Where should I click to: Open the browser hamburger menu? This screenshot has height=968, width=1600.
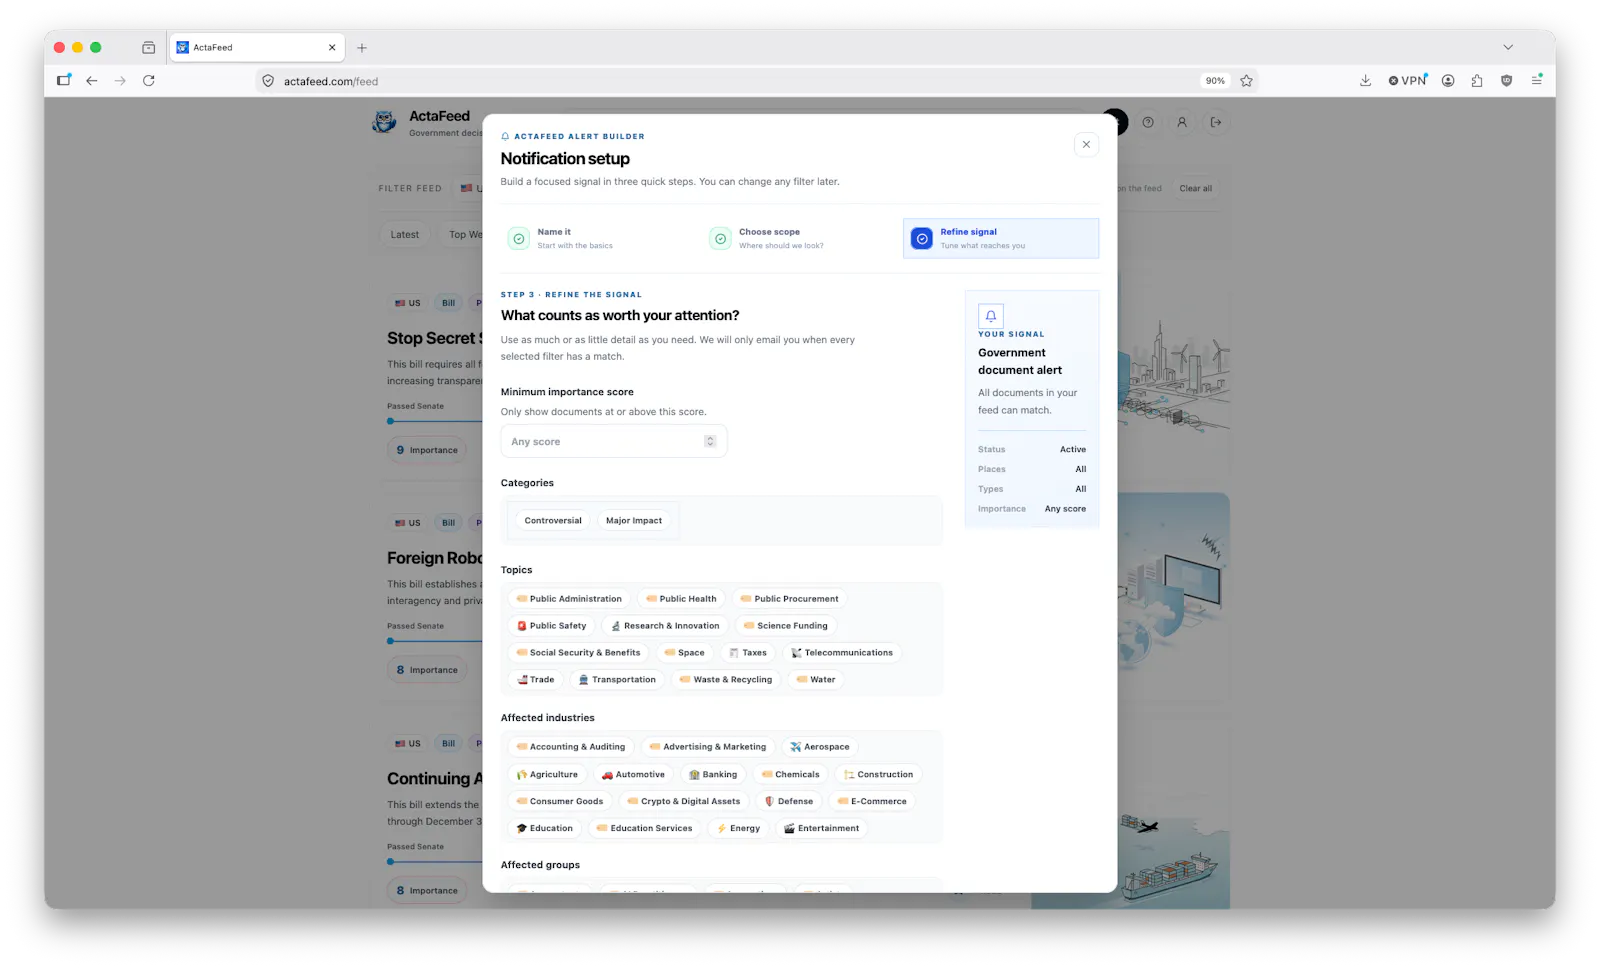click(x=1537, y=81)
